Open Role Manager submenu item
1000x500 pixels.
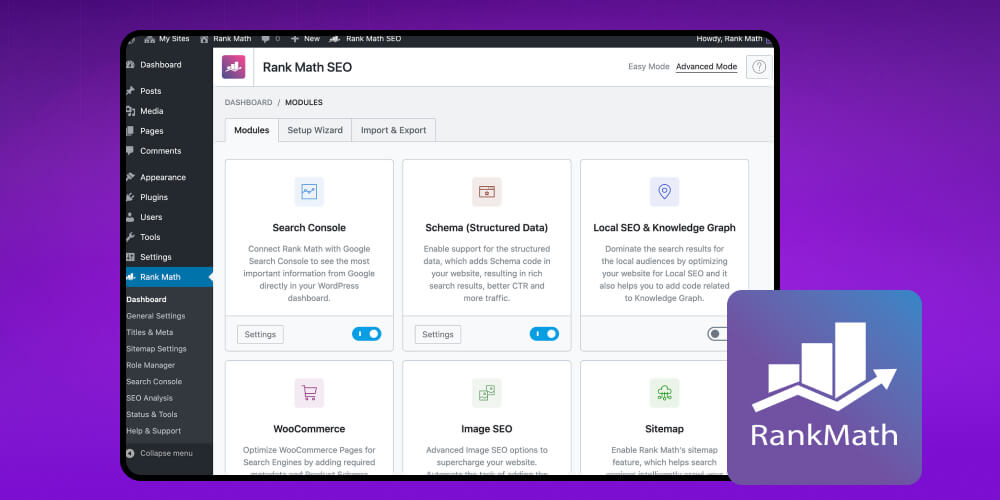click(x=151, y=365)
